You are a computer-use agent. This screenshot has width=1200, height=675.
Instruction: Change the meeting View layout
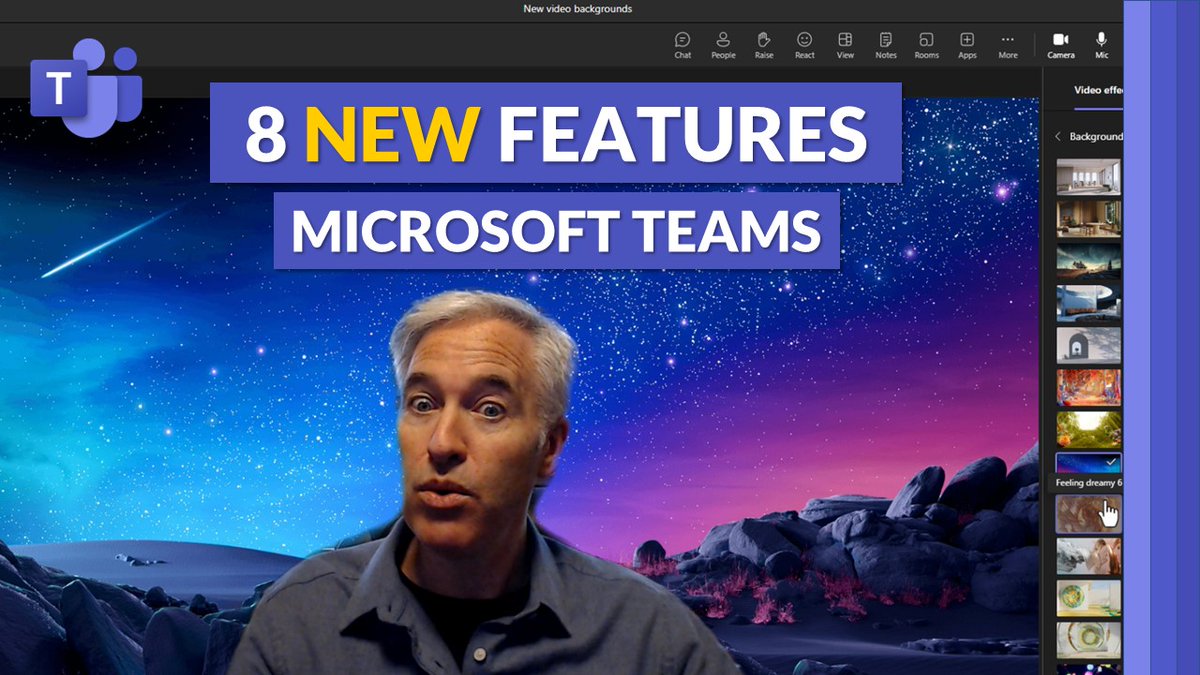pyautogui.click(x=845, y=45)
